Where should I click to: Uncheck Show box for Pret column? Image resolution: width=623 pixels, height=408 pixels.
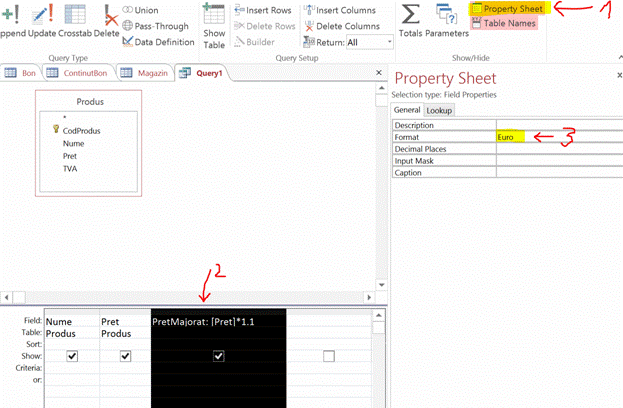click(x=126, y=356)
